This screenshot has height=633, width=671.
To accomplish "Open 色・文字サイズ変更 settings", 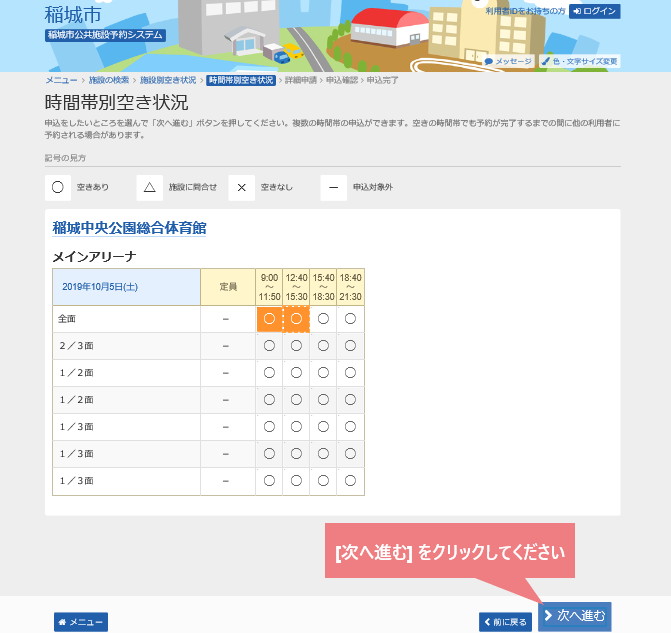I will click(579, 61).
